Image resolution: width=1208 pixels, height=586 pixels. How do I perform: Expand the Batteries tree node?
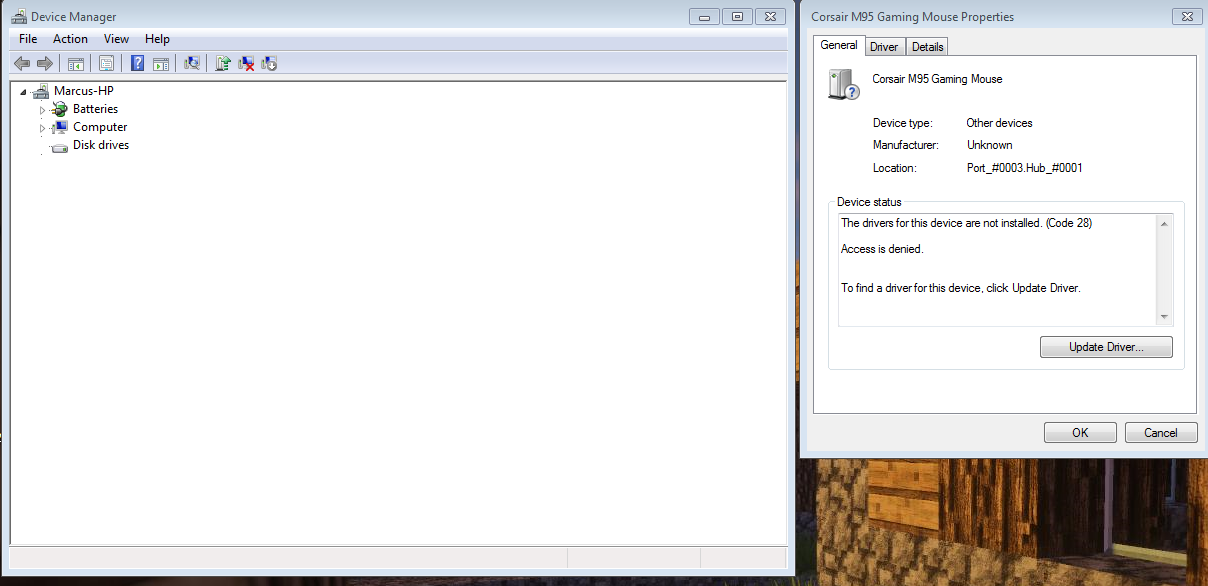pyautogui.click(x=43, y=110)
